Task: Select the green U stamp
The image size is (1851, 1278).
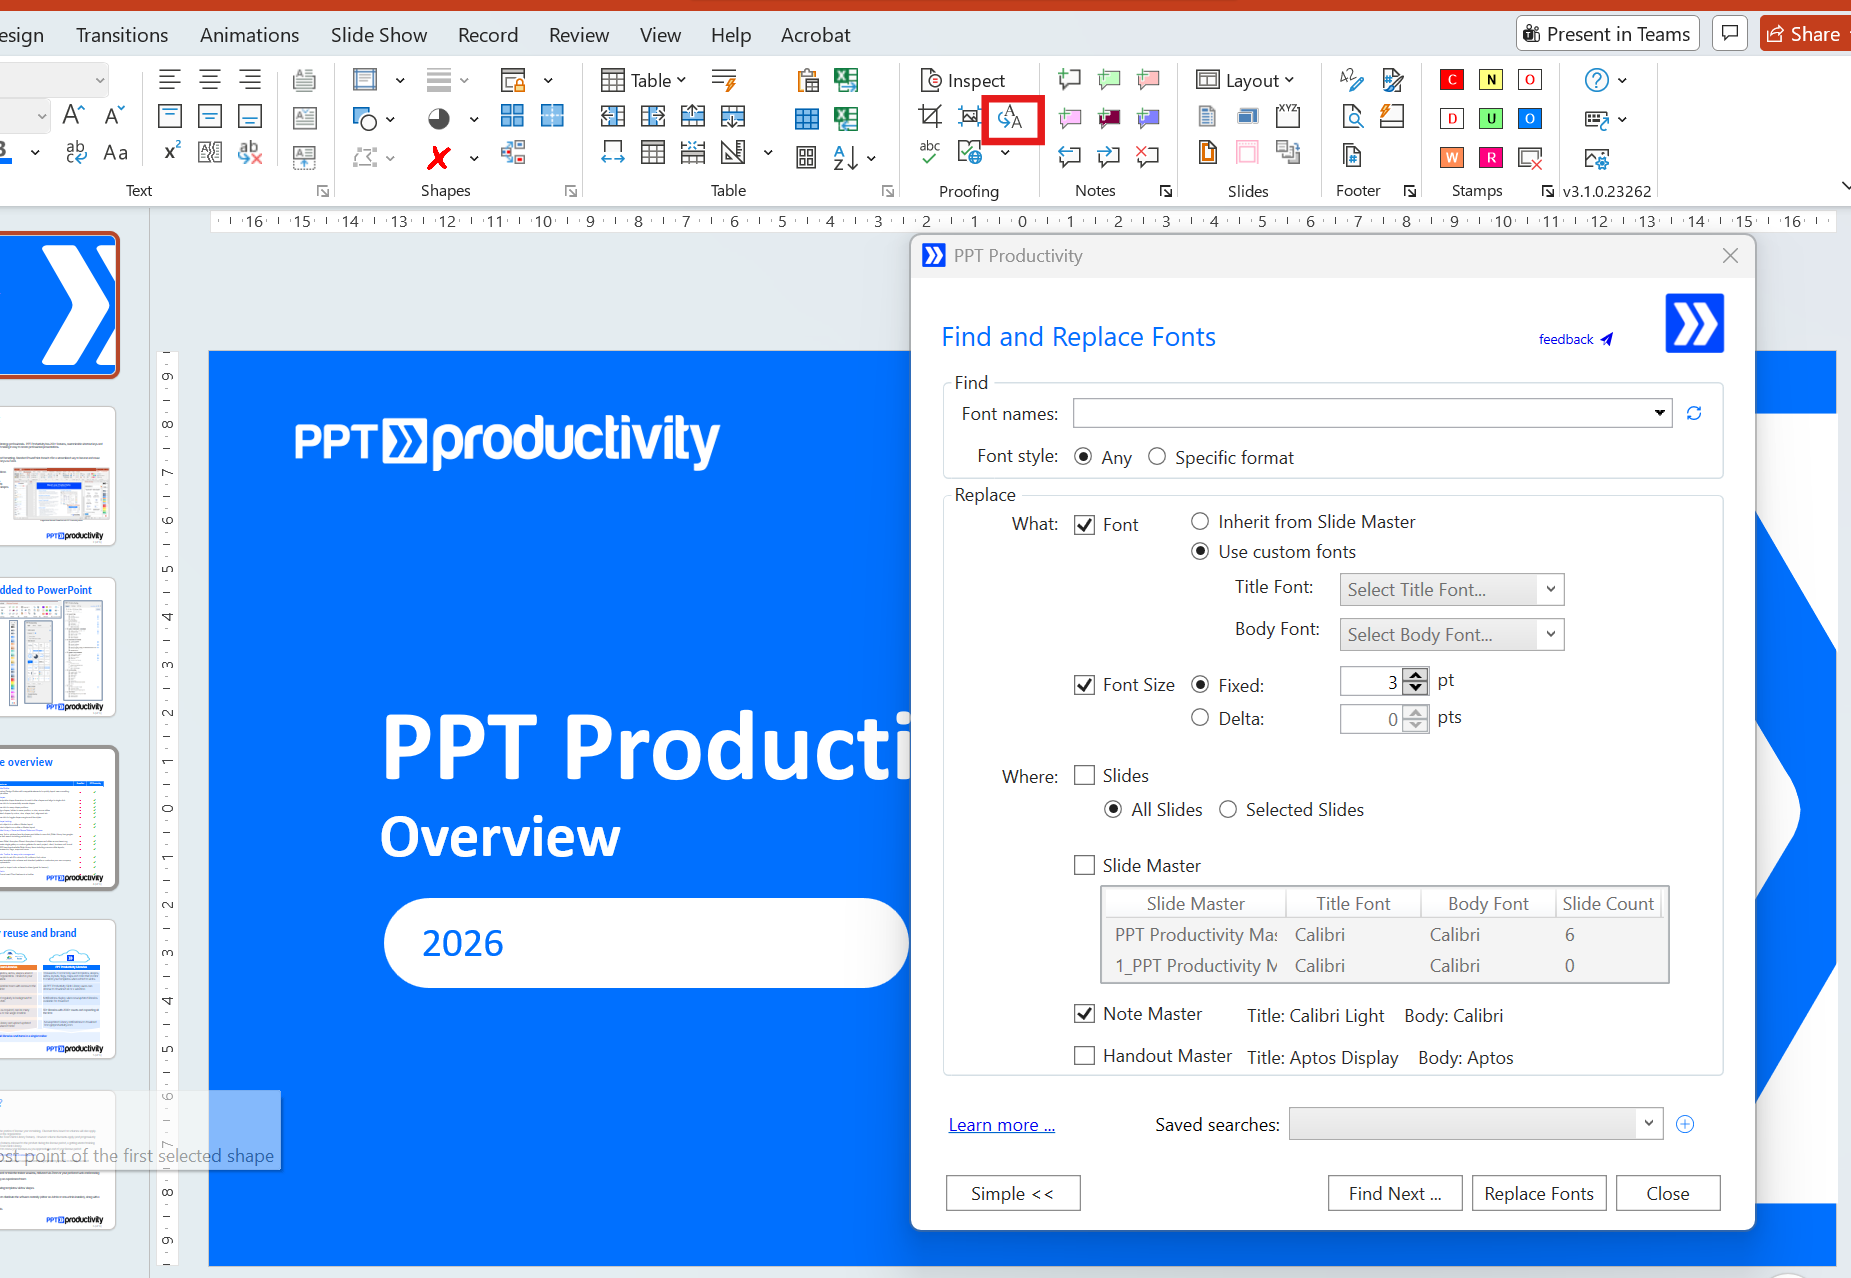Action: pyautogui.click(x=1491, y=119)
